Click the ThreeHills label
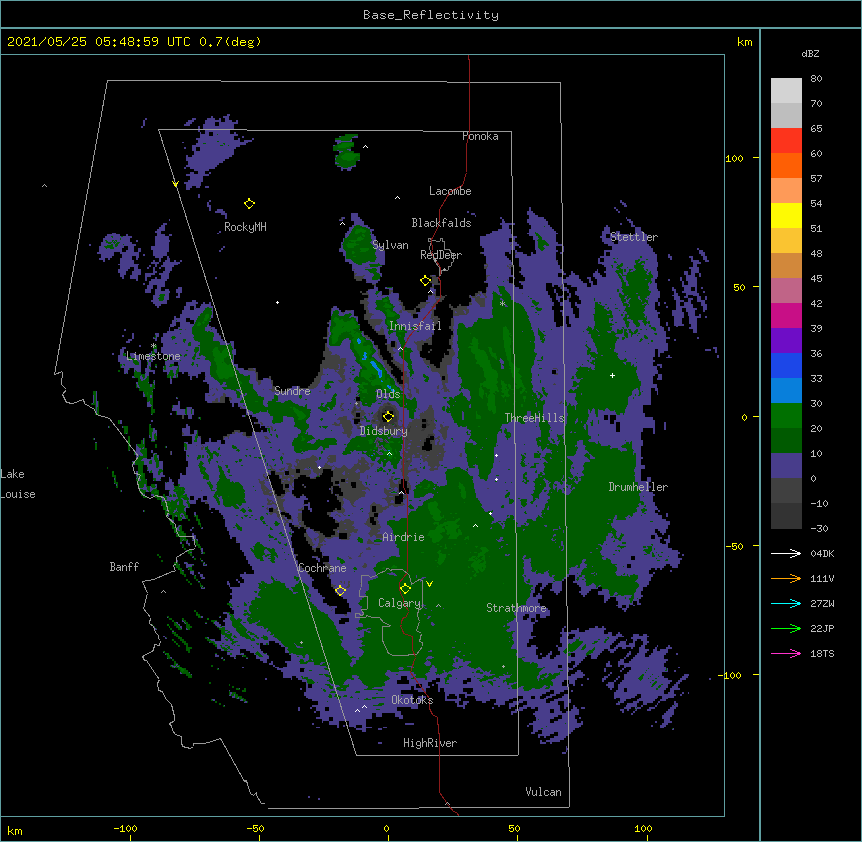The image size is (862, 842). click(x=534, y=418)
